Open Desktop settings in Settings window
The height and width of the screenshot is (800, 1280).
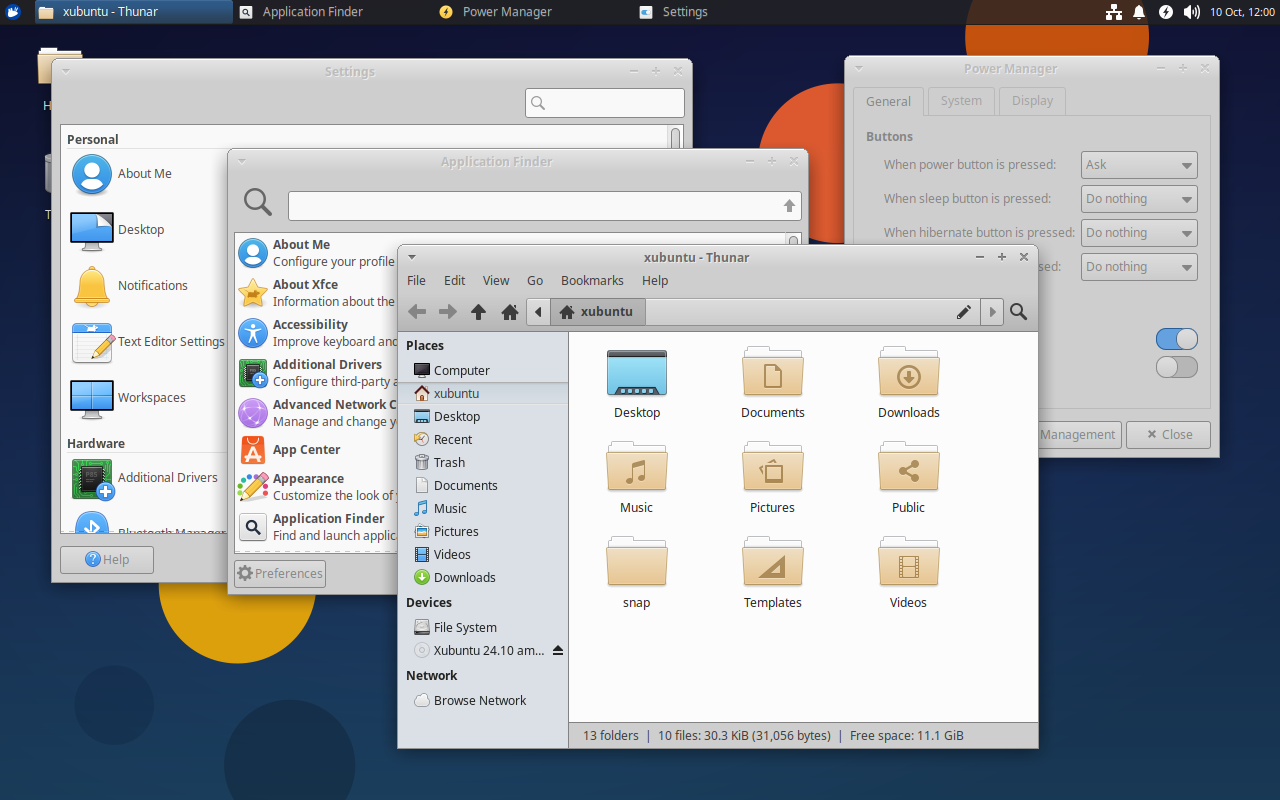tap(118, 230)
